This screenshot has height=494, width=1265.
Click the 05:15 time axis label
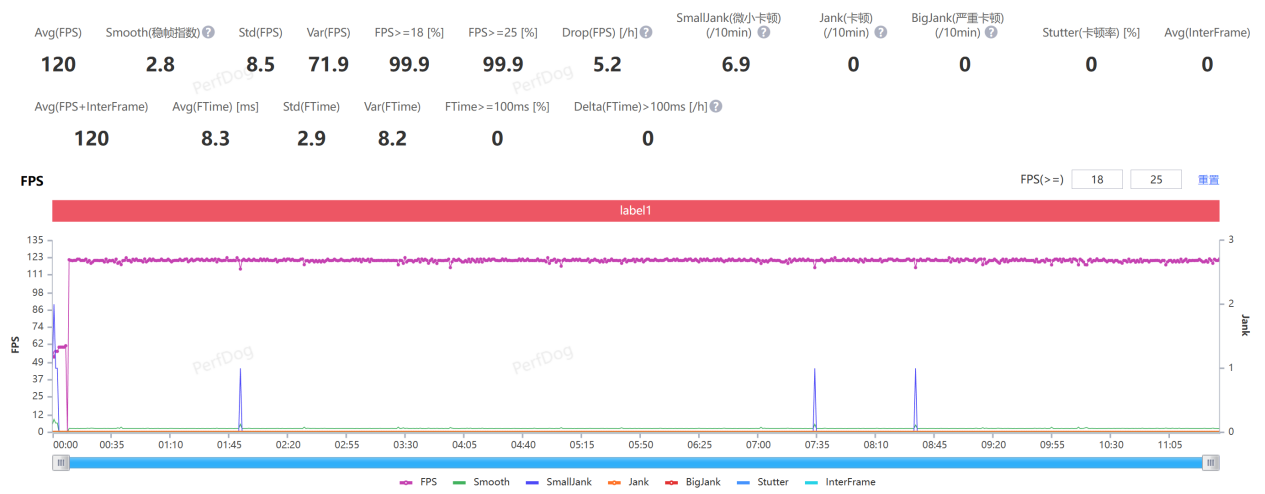[581, 444]
